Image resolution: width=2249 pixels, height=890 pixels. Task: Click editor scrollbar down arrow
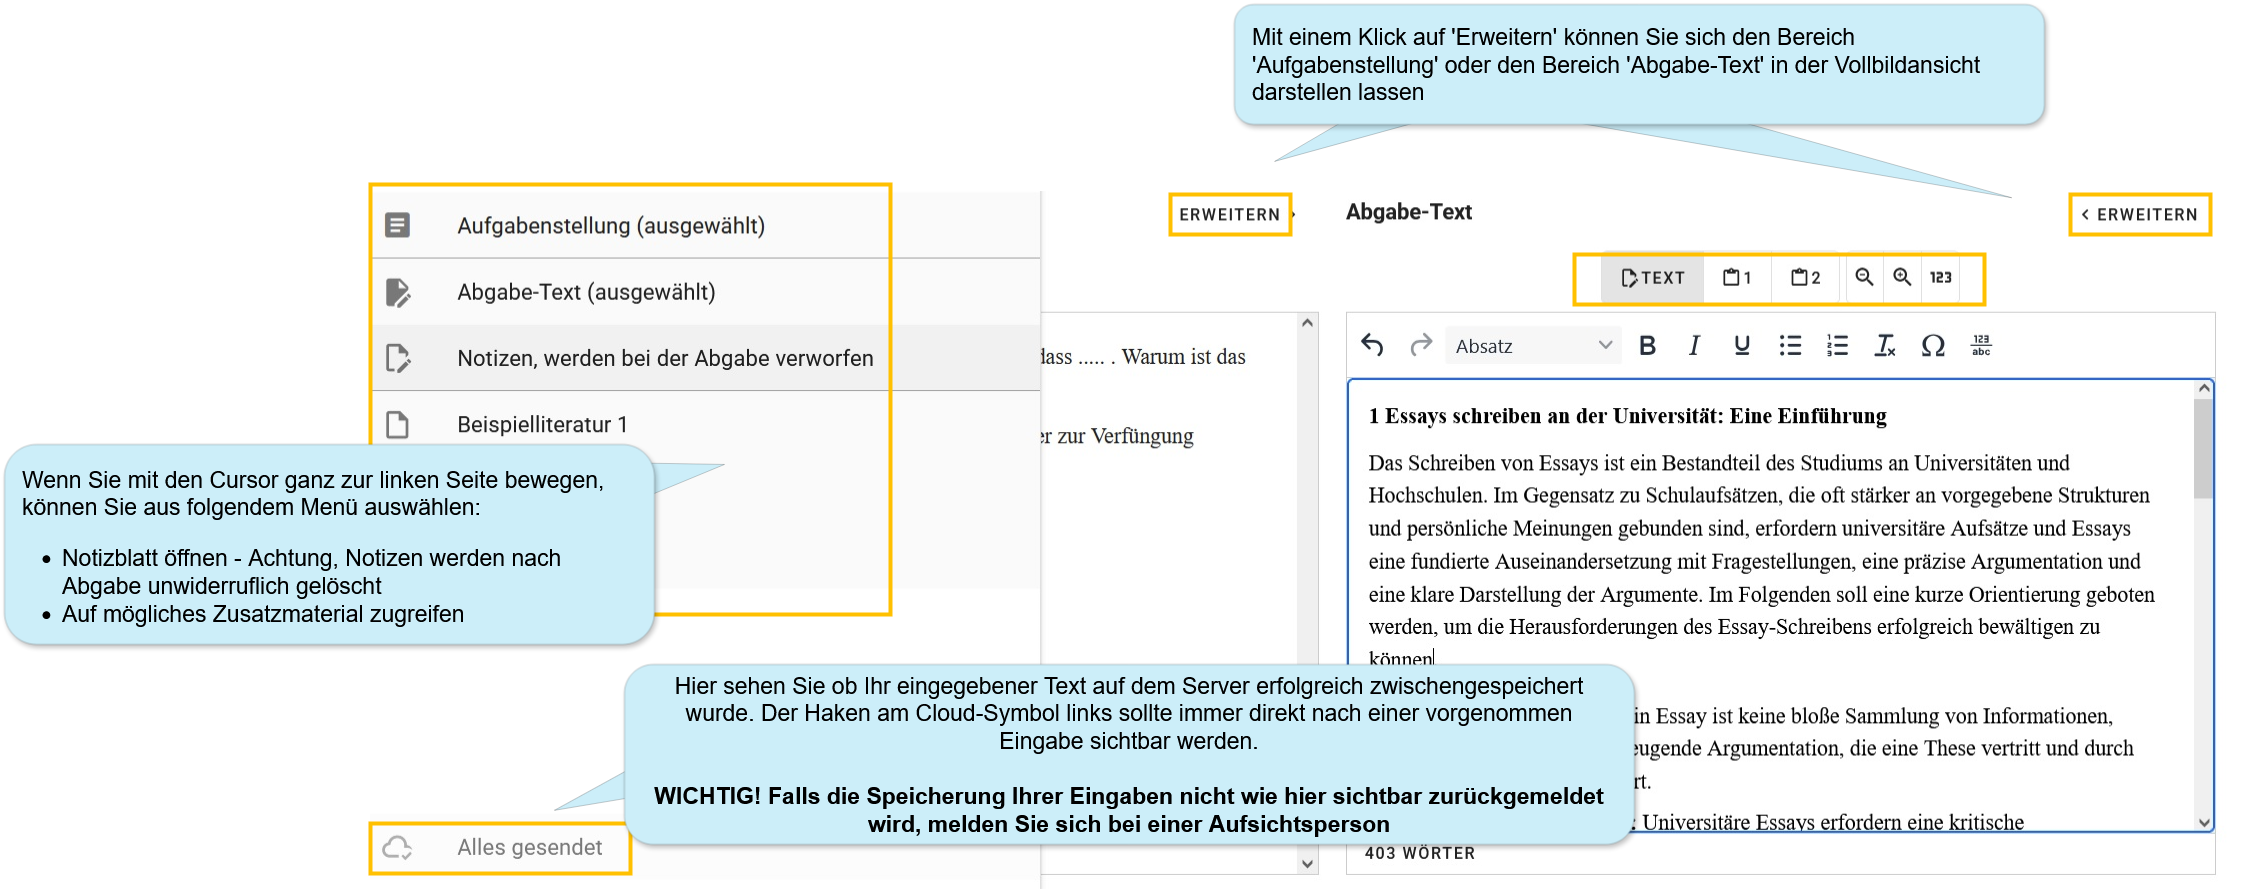pos(2204,822)
